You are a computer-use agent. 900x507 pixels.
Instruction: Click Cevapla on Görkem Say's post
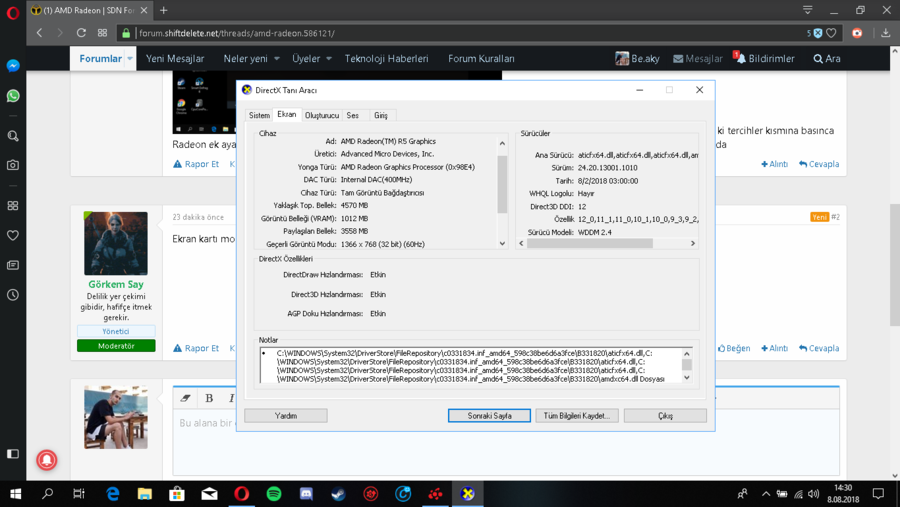819,349
